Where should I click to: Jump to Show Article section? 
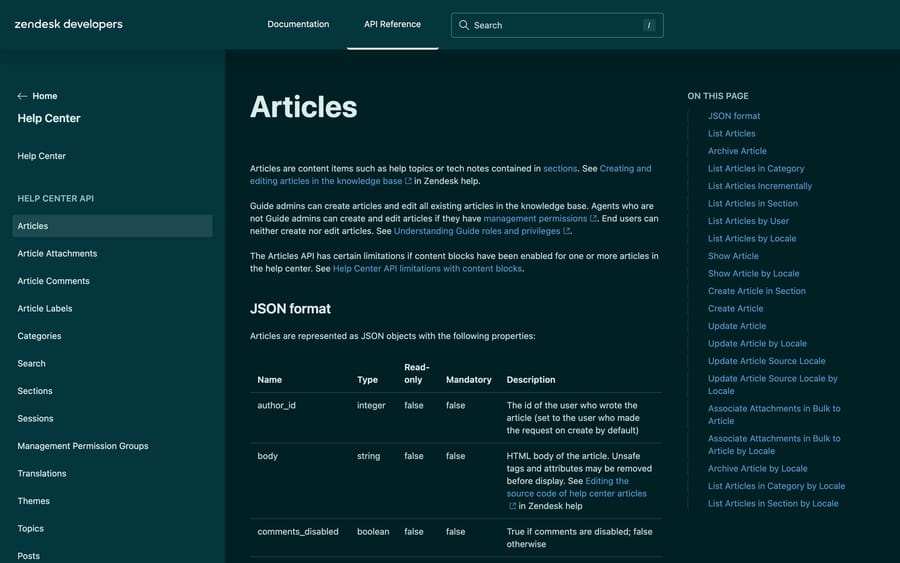[733, 256]
